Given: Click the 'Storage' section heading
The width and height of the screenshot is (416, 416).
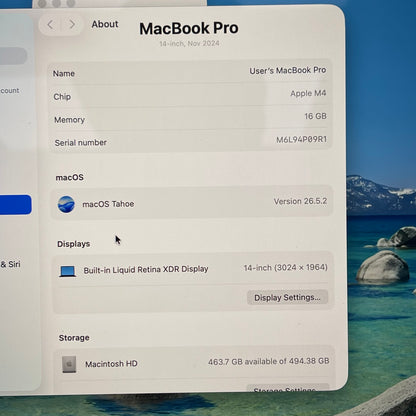Looking at the screenshot, I should [x=74, y=338].
